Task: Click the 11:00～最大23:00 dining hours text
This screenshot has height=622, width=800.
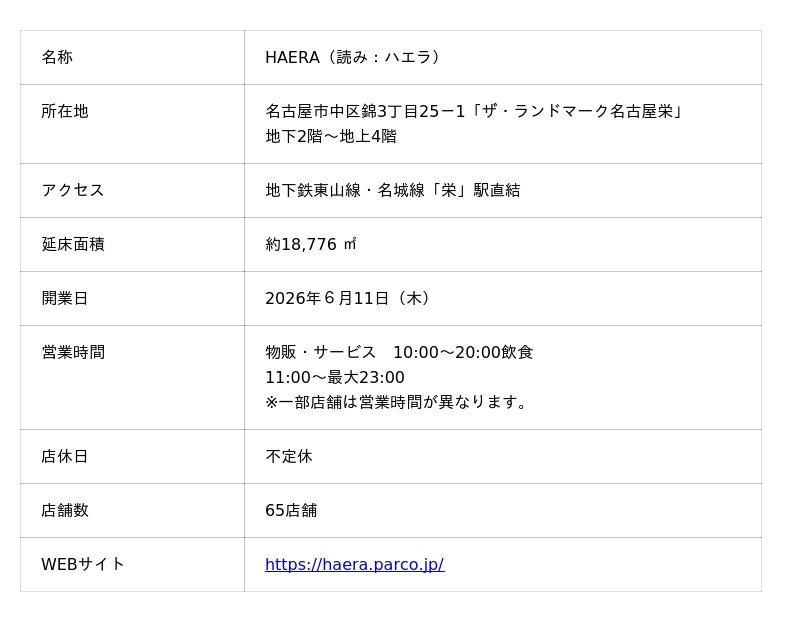Action: (335, 378)
